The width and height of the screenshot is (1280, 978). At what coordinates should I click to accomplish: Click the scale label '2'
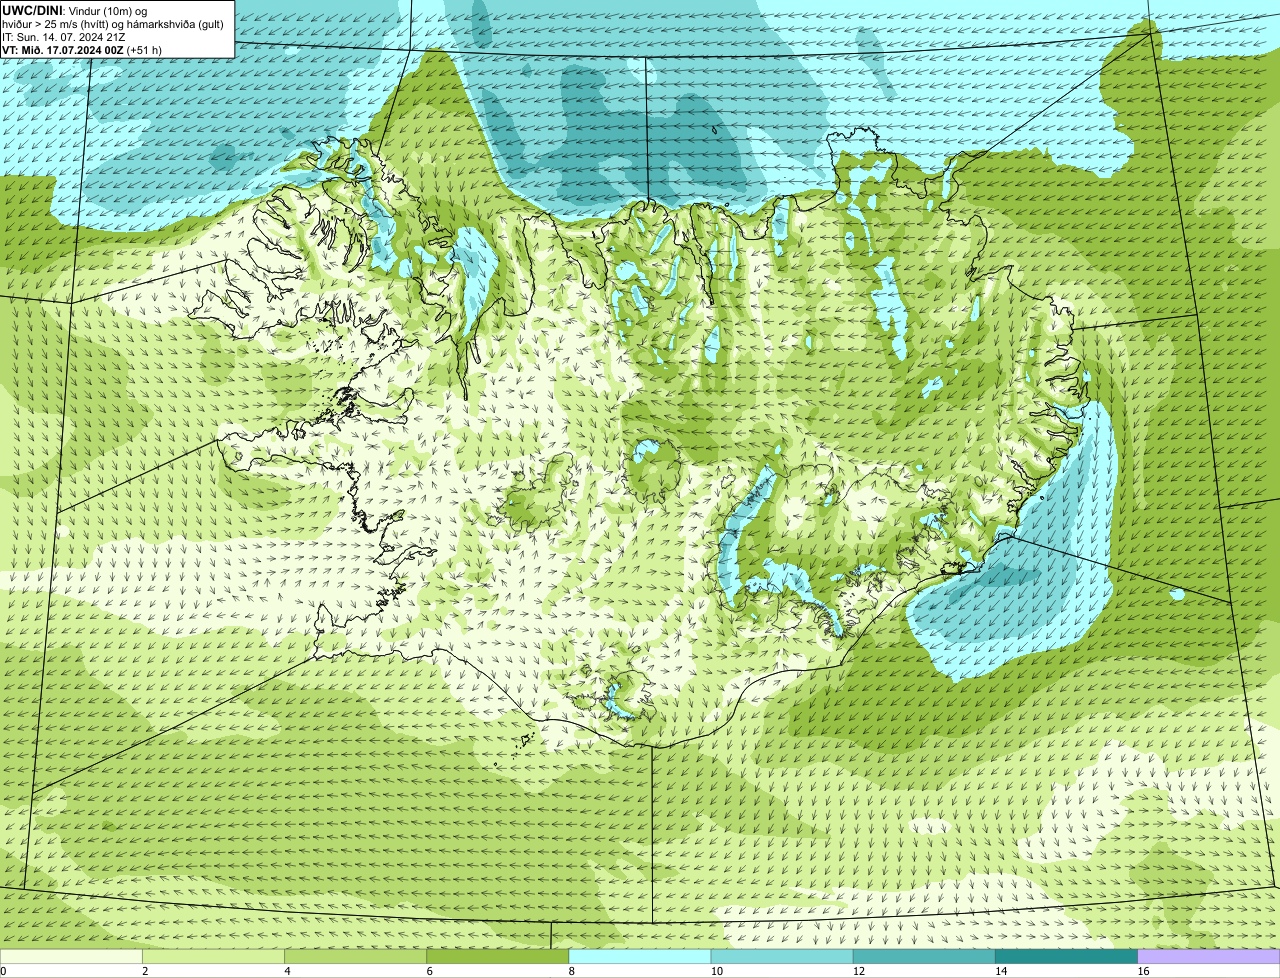pos(145,971)
